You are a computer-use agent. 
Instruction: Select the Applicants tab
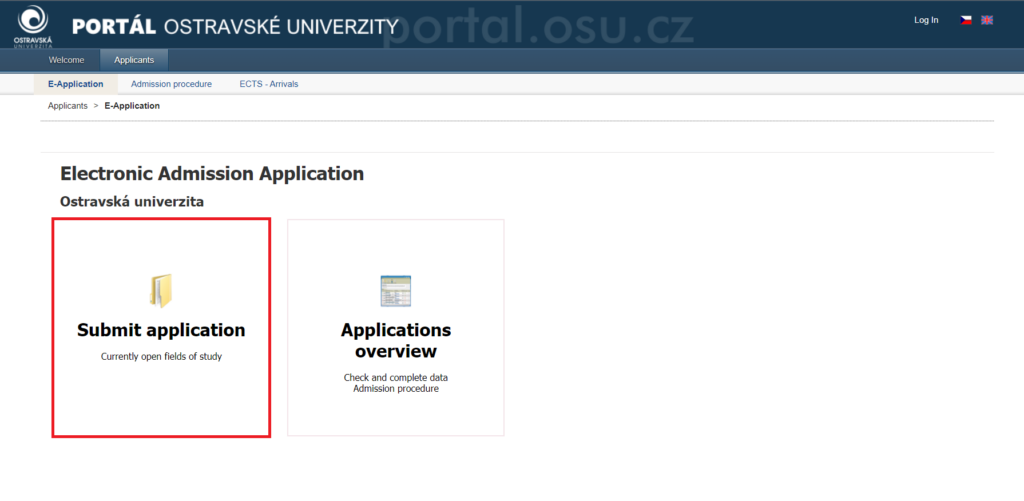(x=134, y=60)
